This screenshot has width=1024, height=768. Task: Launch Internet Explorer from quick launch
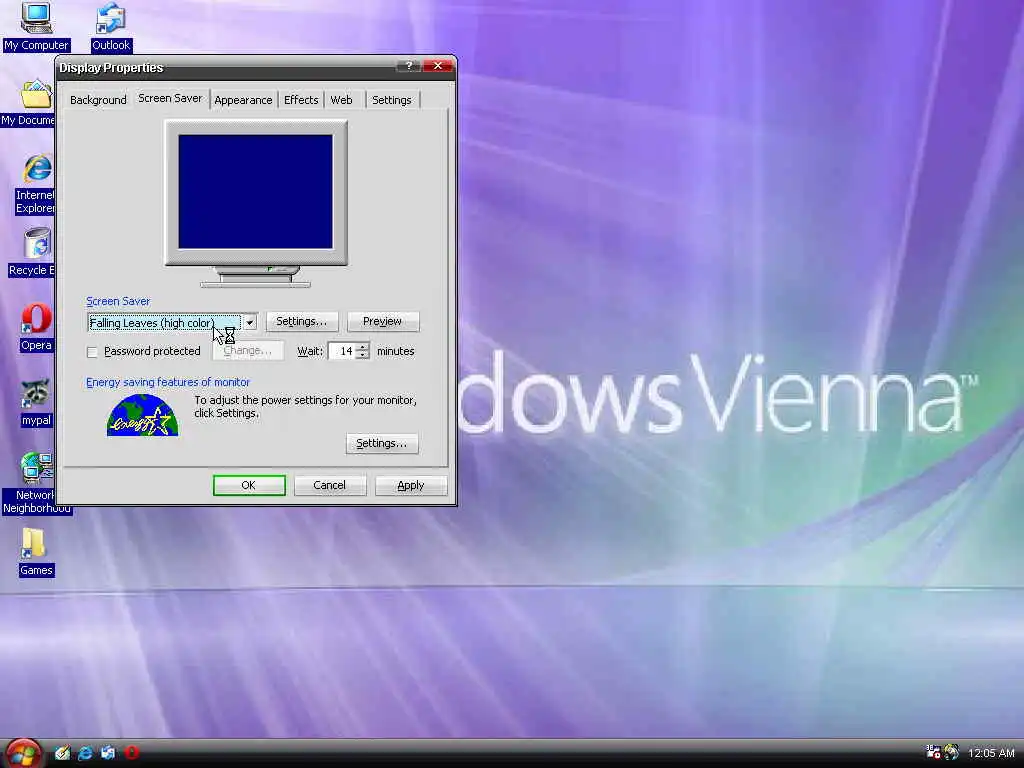coord(85,753)
